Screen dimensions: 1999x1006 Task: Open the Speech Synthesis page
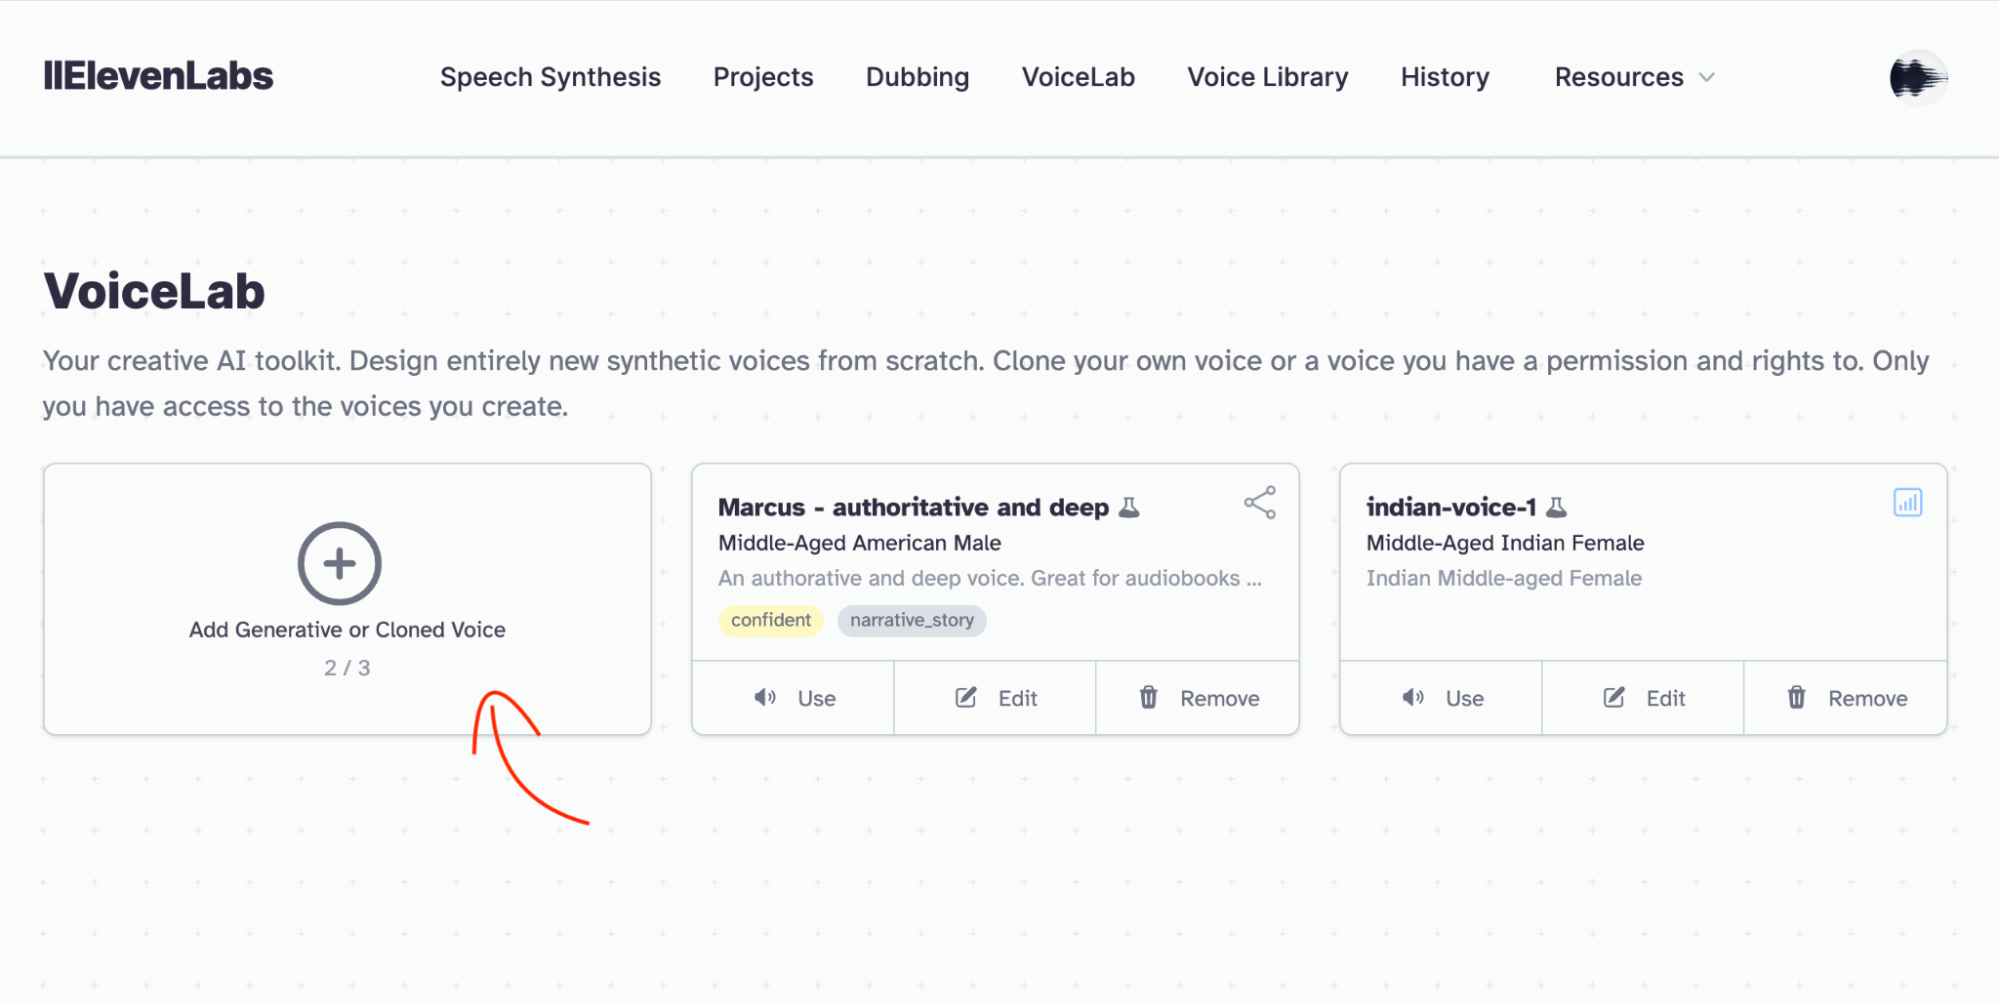pyautogui.click(x=550, y=77)
